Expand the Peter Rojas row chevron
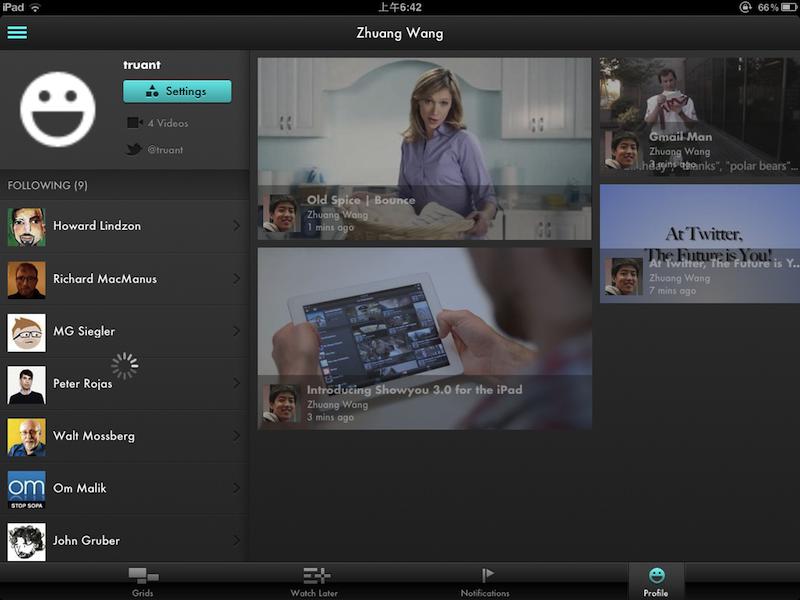Screen dimensions: 800x600 (x=236, y=383)
